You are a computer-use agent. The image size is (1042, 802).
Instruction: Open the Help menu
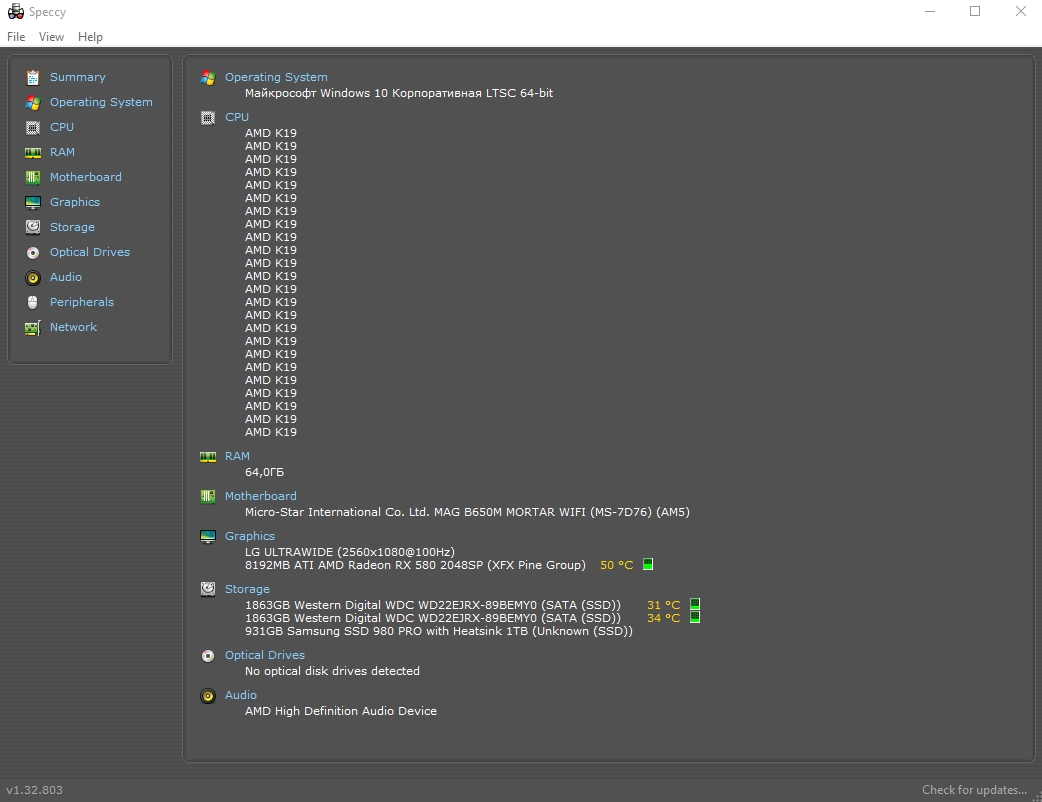[90, 37]
